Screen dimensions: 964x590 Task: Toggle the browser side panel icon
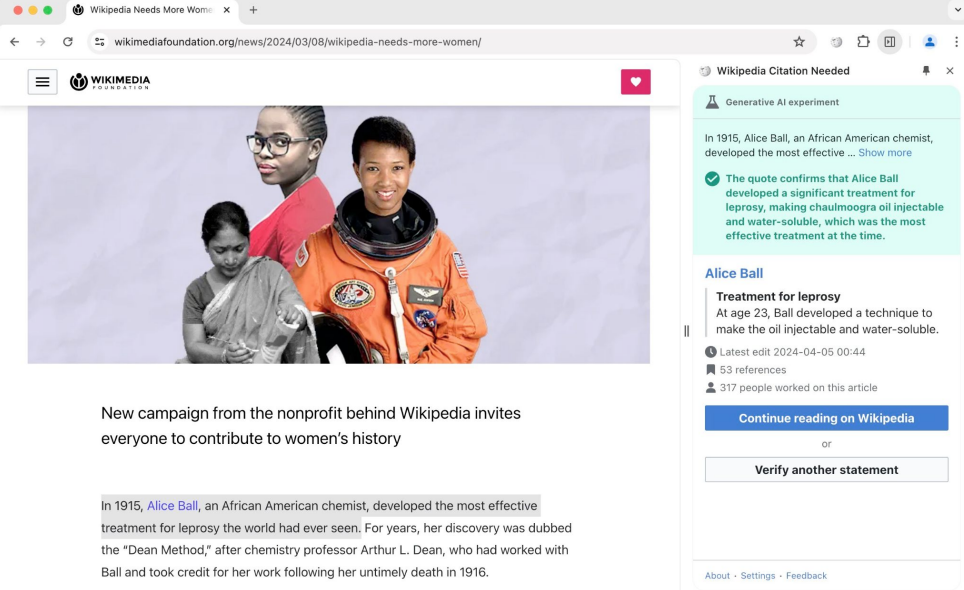[889, 42]
